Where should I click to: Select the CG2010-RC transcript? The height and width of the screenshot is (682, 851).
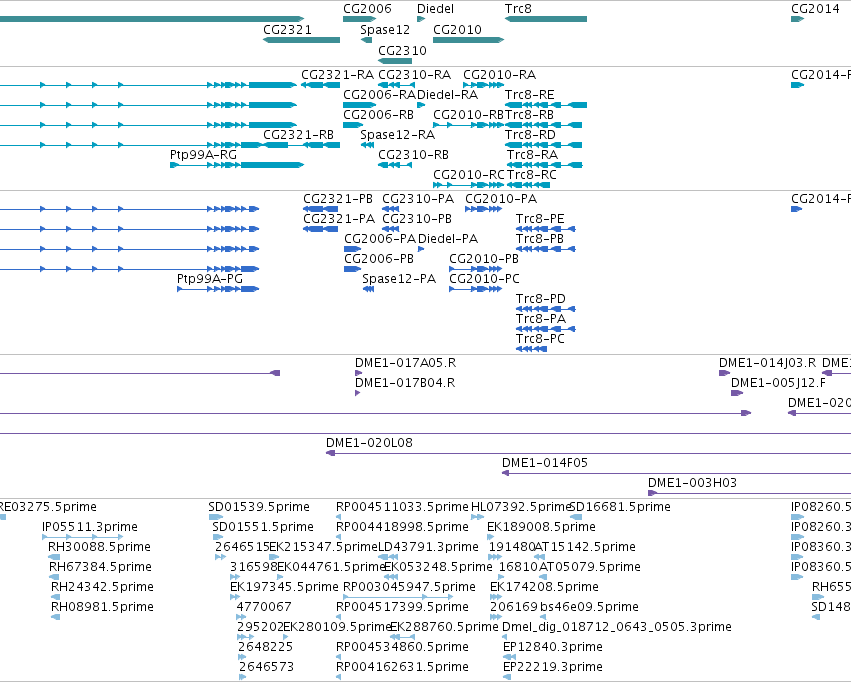(x=468, y=185)
